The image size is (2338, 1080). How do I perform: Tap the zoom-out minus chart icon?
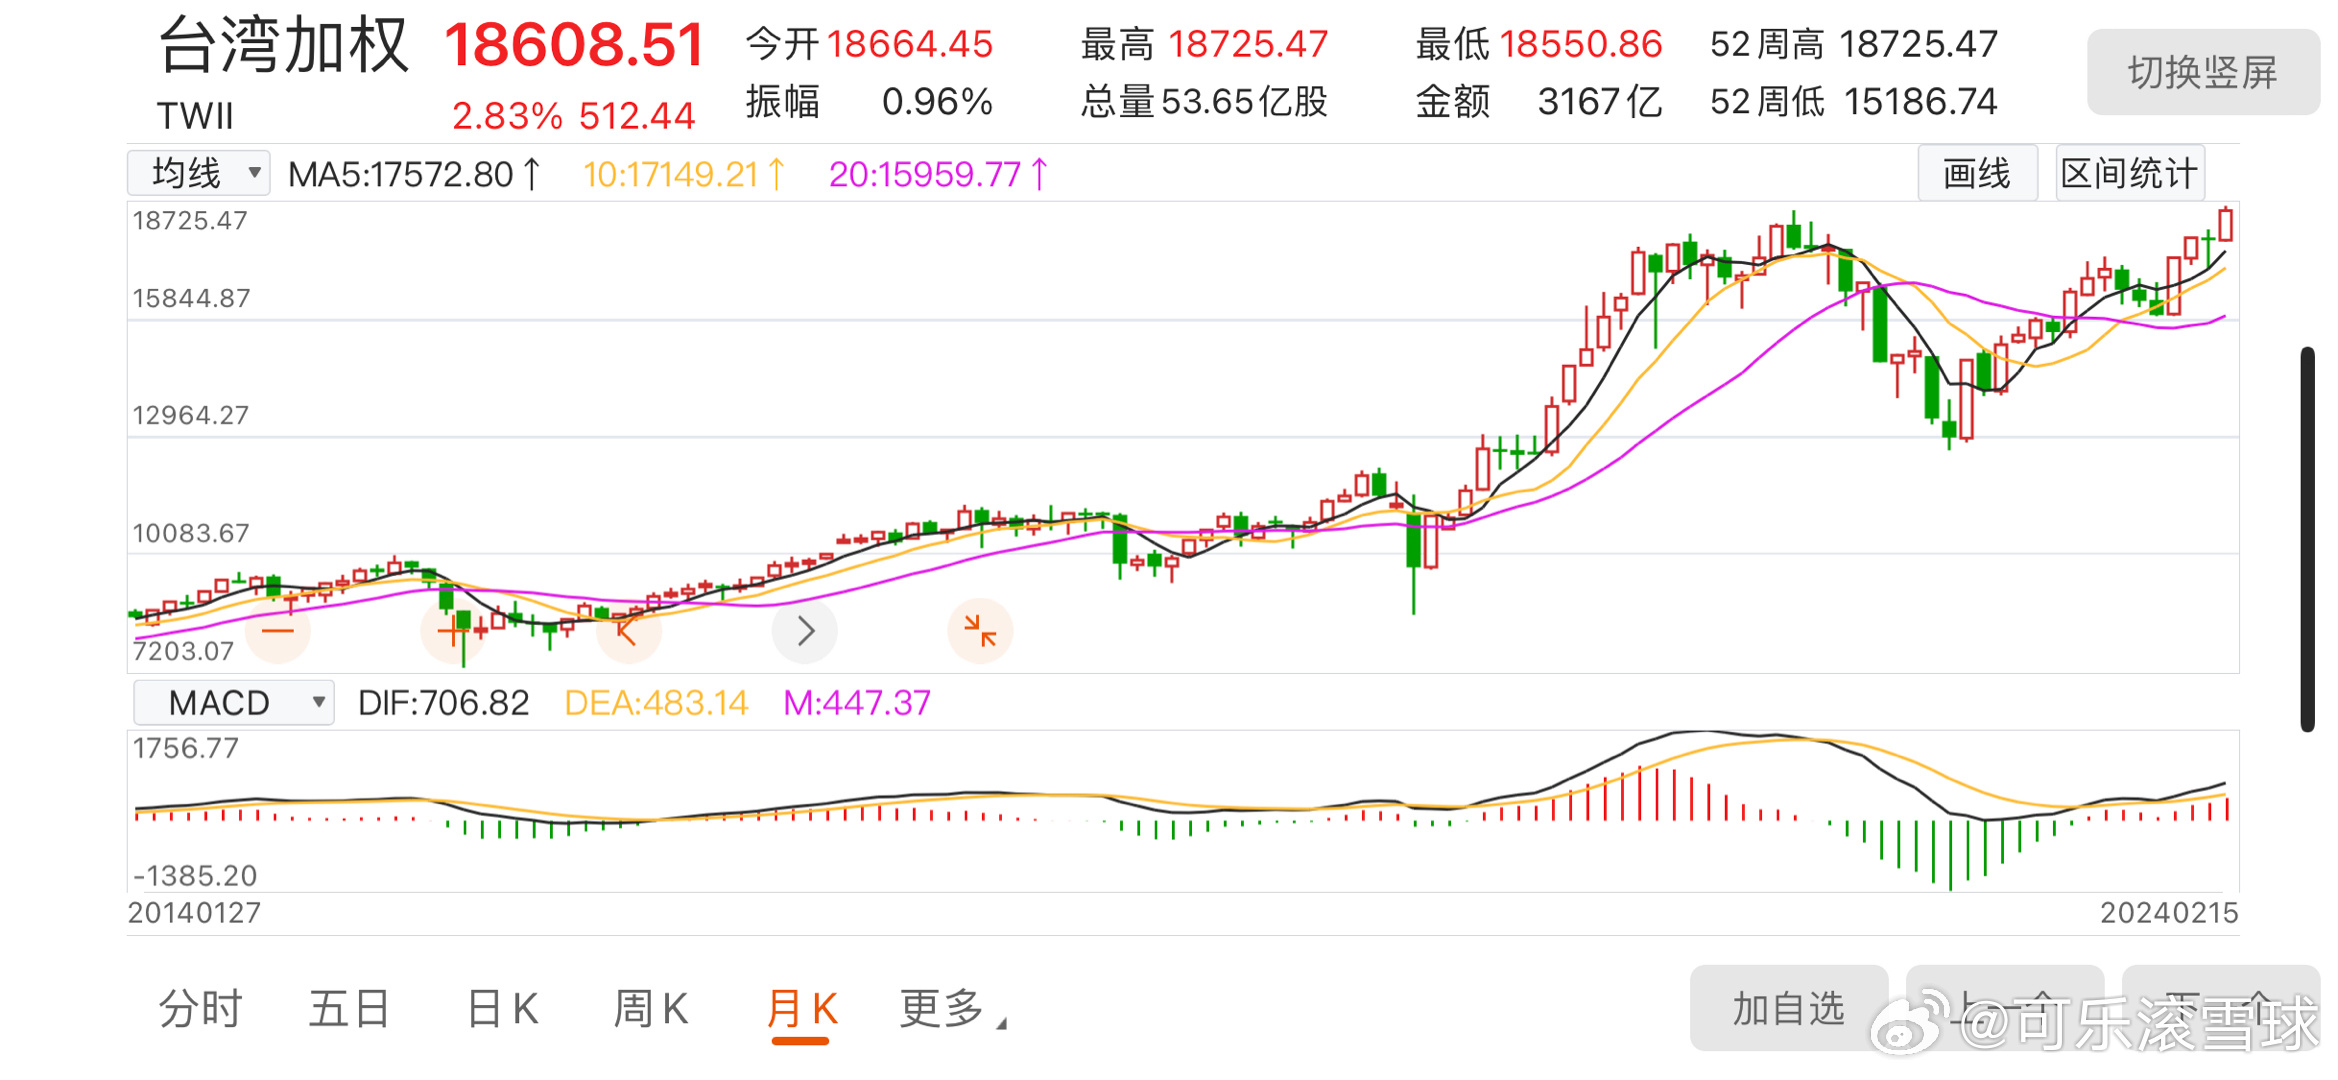point(277,631)
